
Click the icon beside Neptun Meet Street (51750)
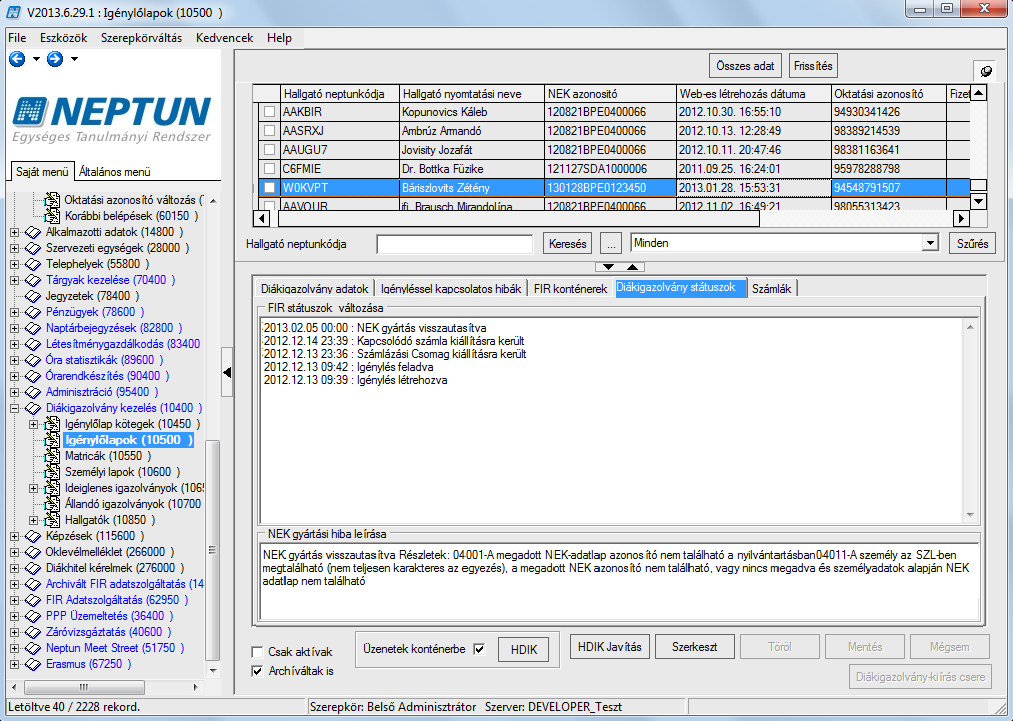[32, 648]
